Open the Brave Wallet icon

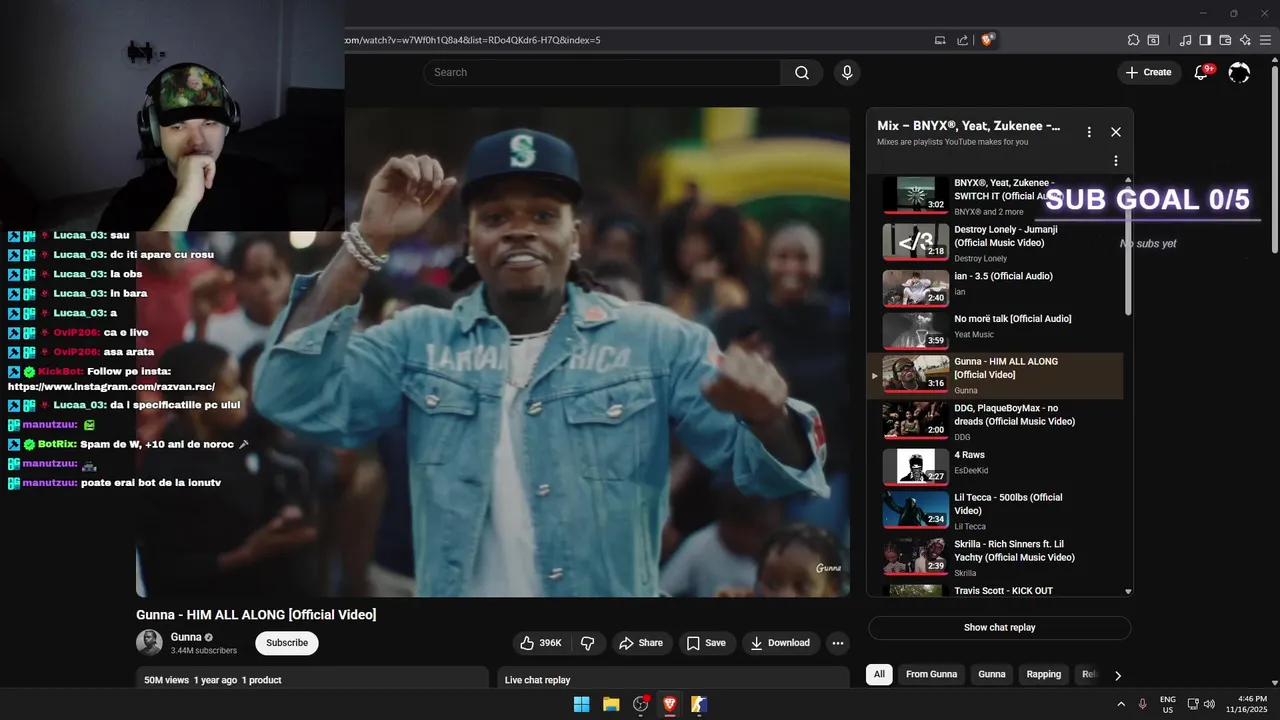point(1225,40)
